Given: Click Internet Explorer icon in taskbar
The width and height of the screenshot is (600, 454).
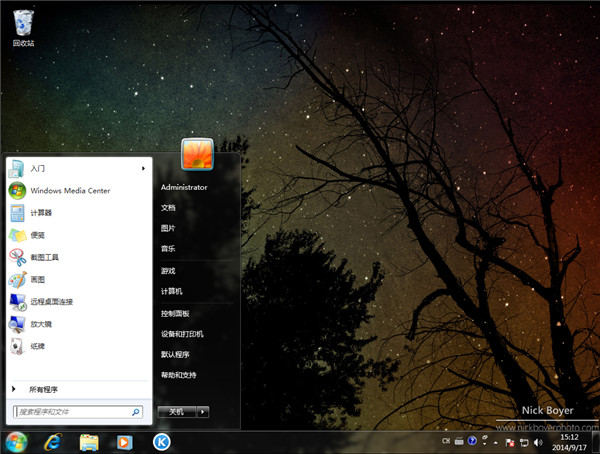Looking at the screenshot, I should click(x=52, y=441).
